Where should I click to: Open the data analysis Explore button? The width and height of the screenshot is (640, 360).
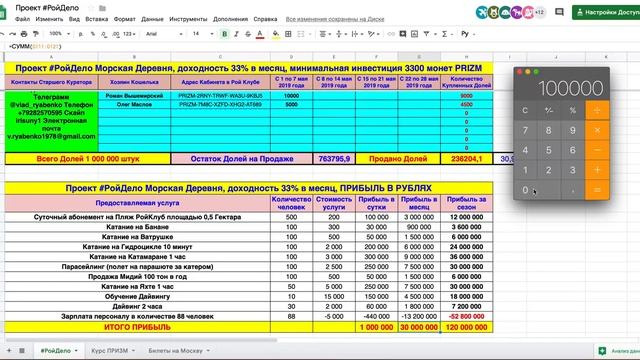click(618, 351)
